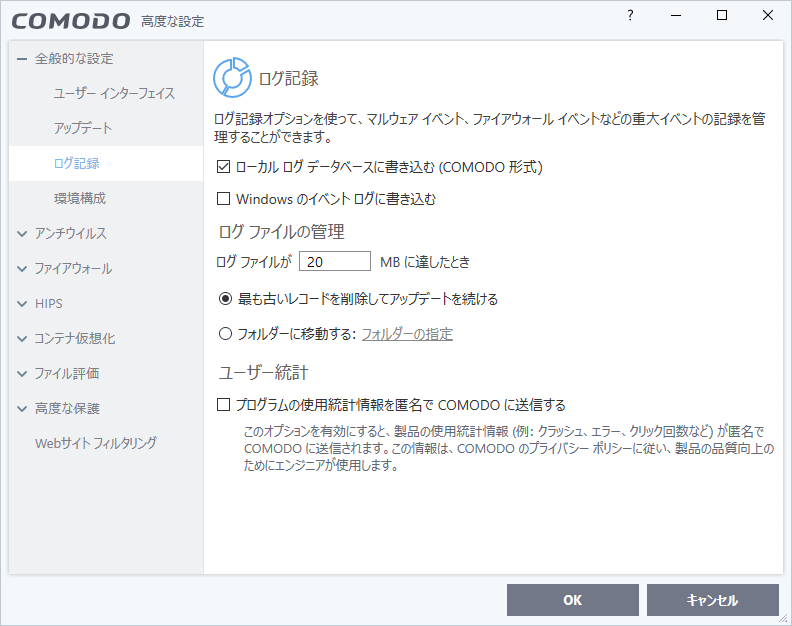This screenshot has width=792, height=626.
Task: Open アップデート settings page
Action: [x=83, y=129]
